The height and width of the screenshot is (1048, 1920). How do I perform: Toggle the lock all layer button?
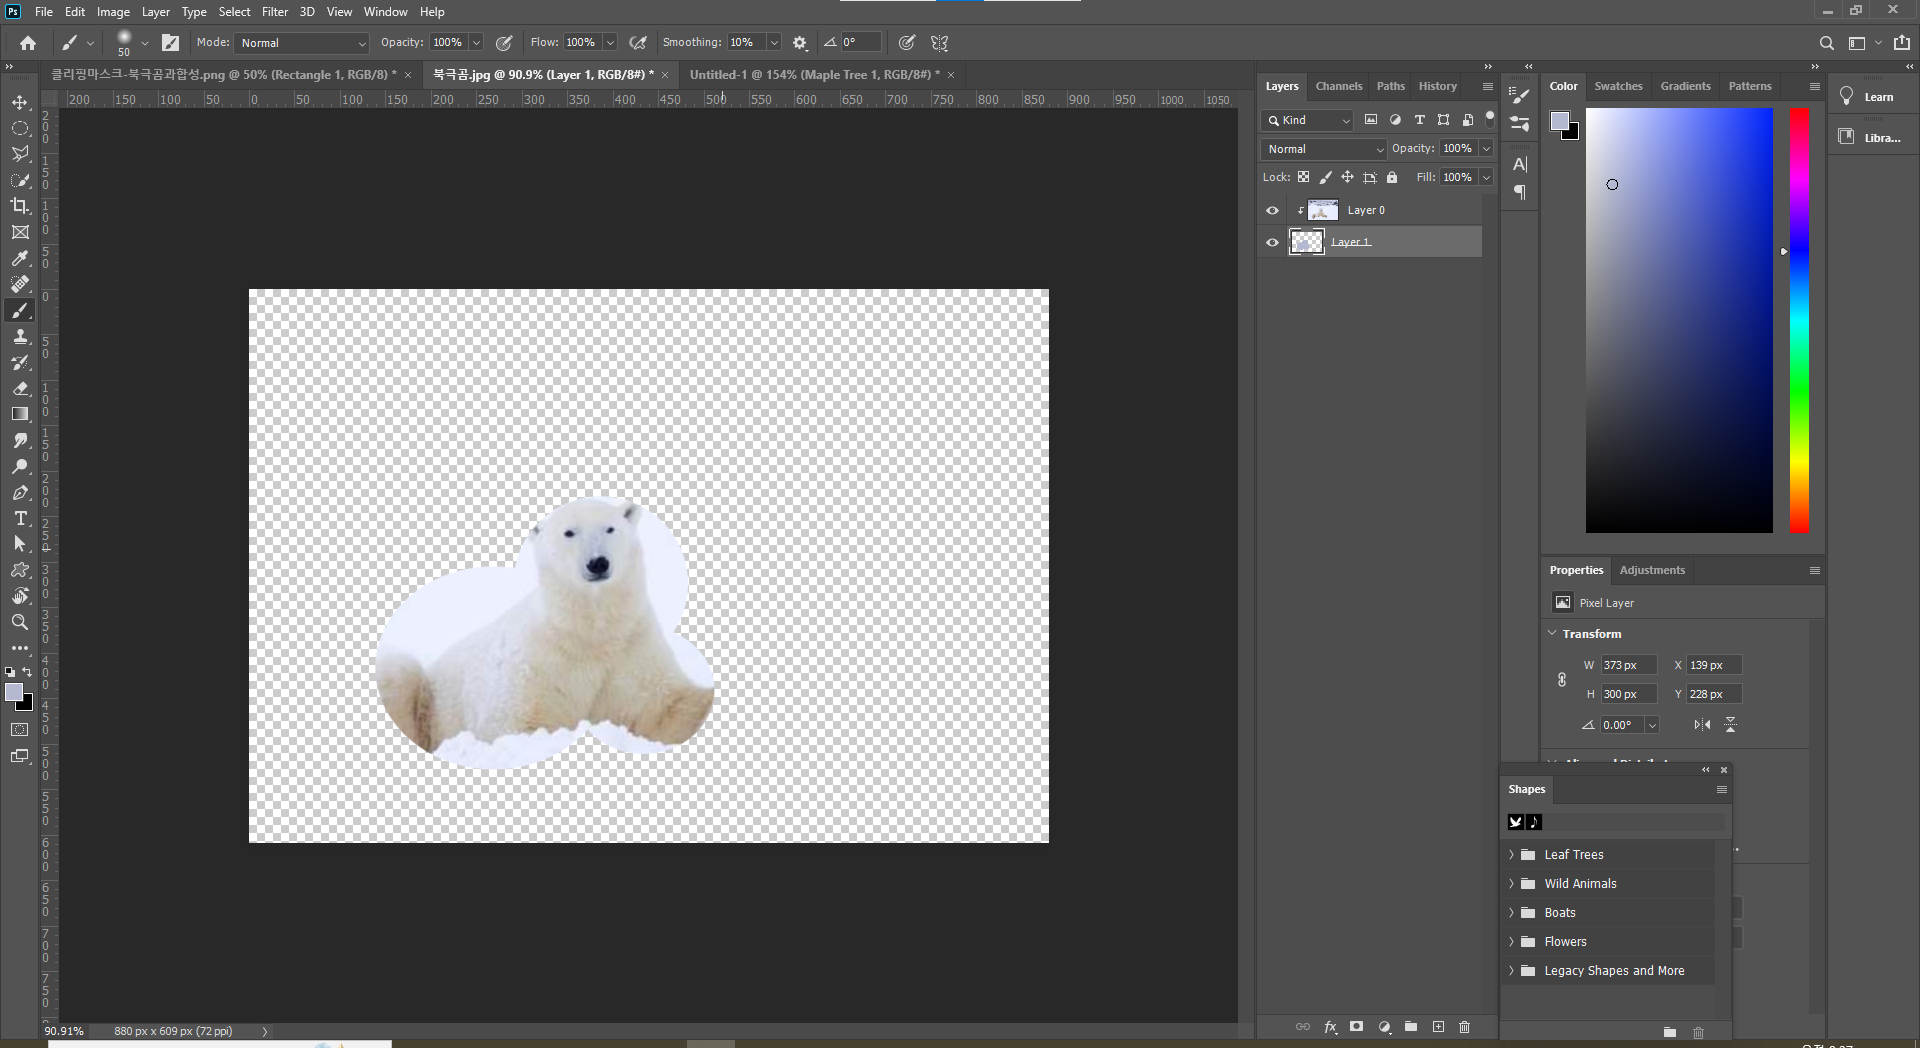point(1392,177)
